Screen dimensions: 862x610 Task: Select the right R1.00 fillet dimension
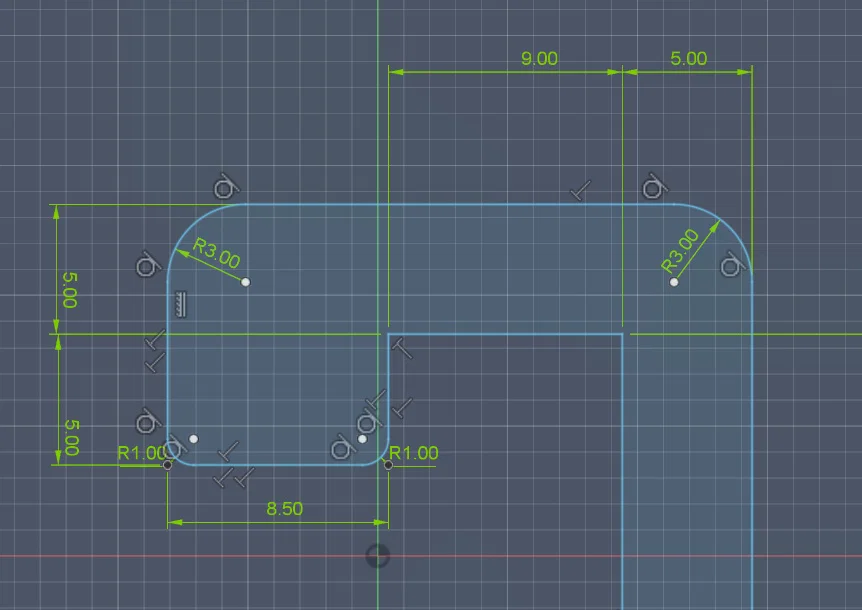[x=413, y=453]
